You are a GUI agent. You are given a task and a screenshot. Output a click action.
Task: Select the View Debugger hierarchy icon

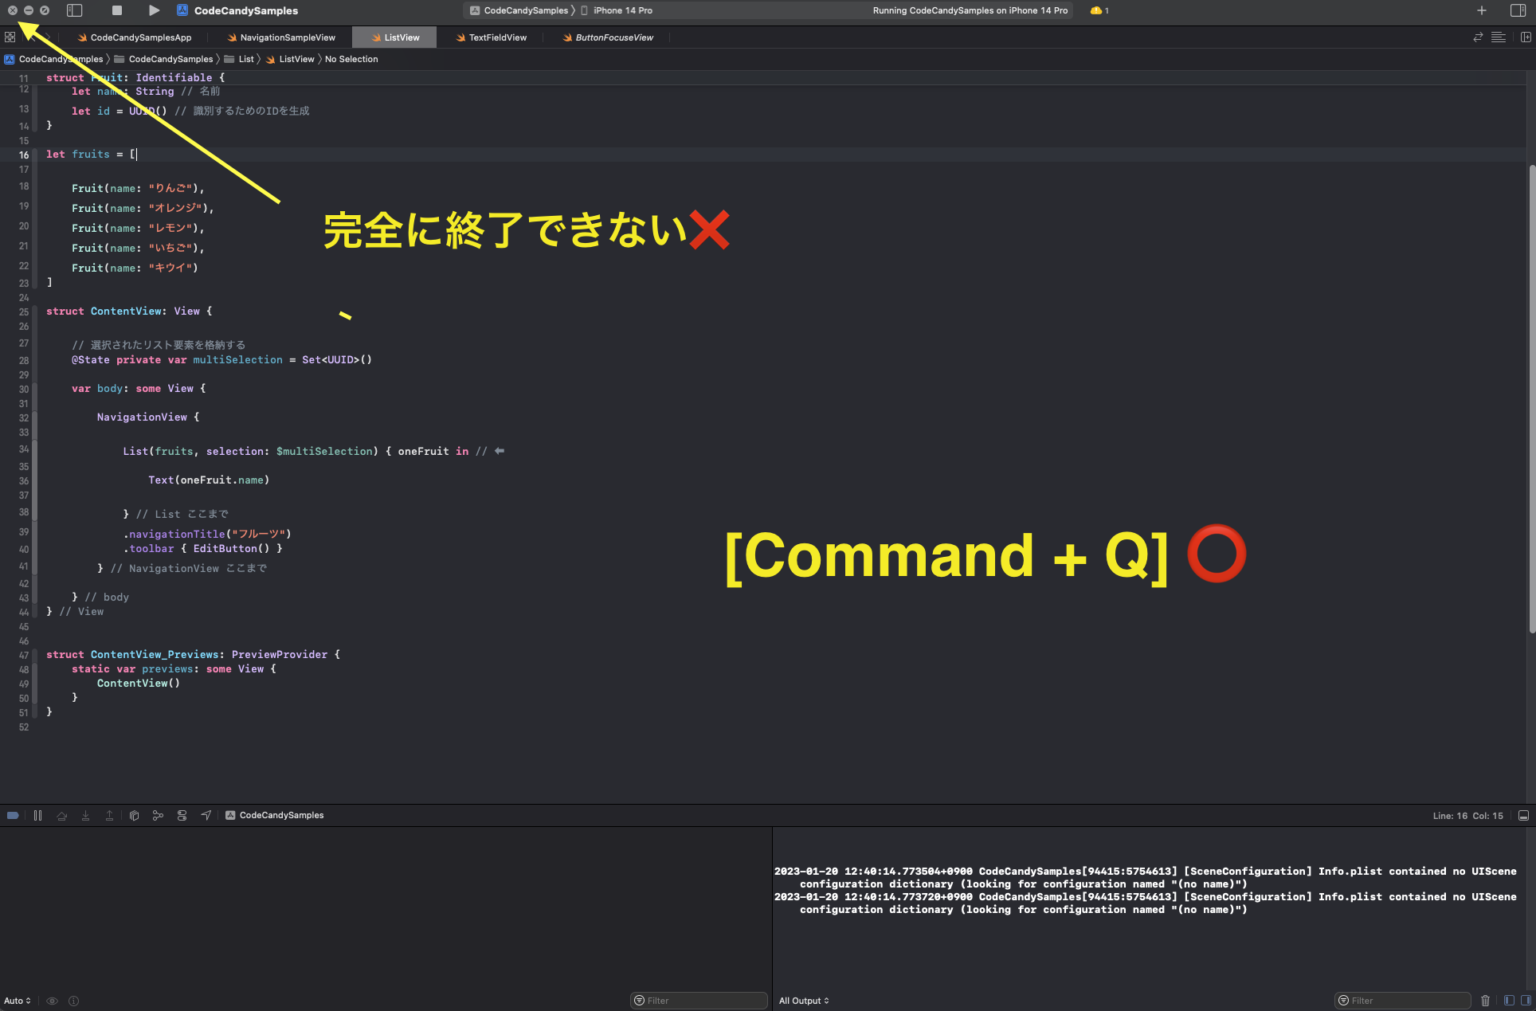(134, 815)
